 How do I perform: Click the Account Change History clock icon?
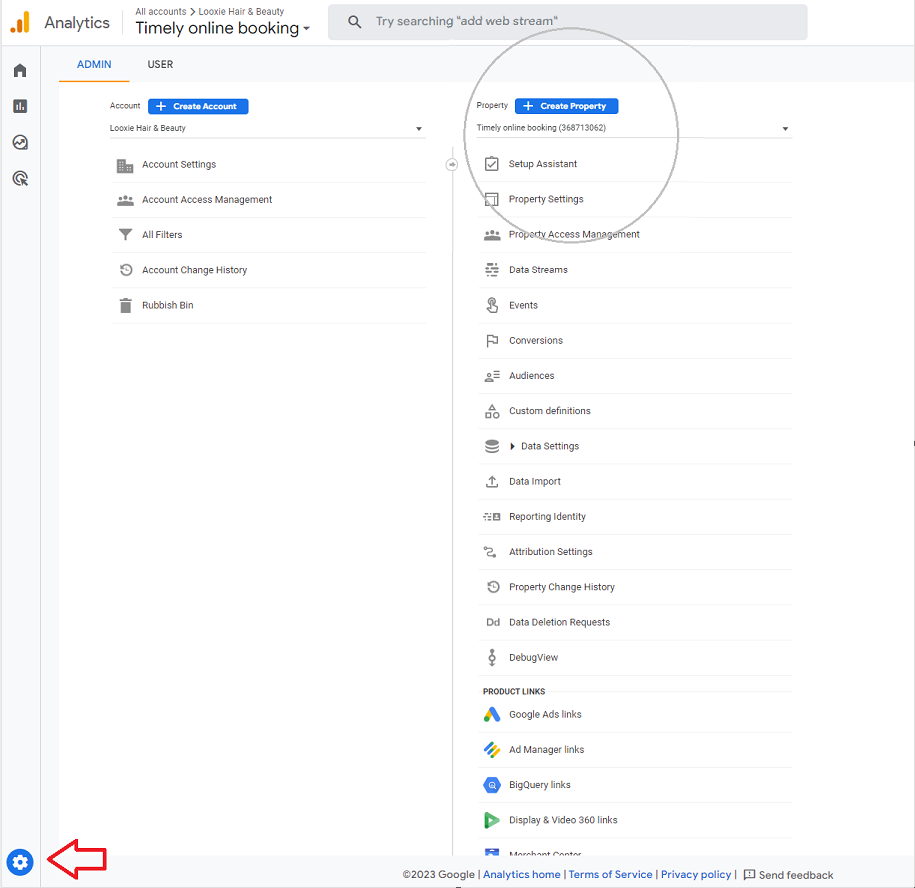(x=126, y=270)
